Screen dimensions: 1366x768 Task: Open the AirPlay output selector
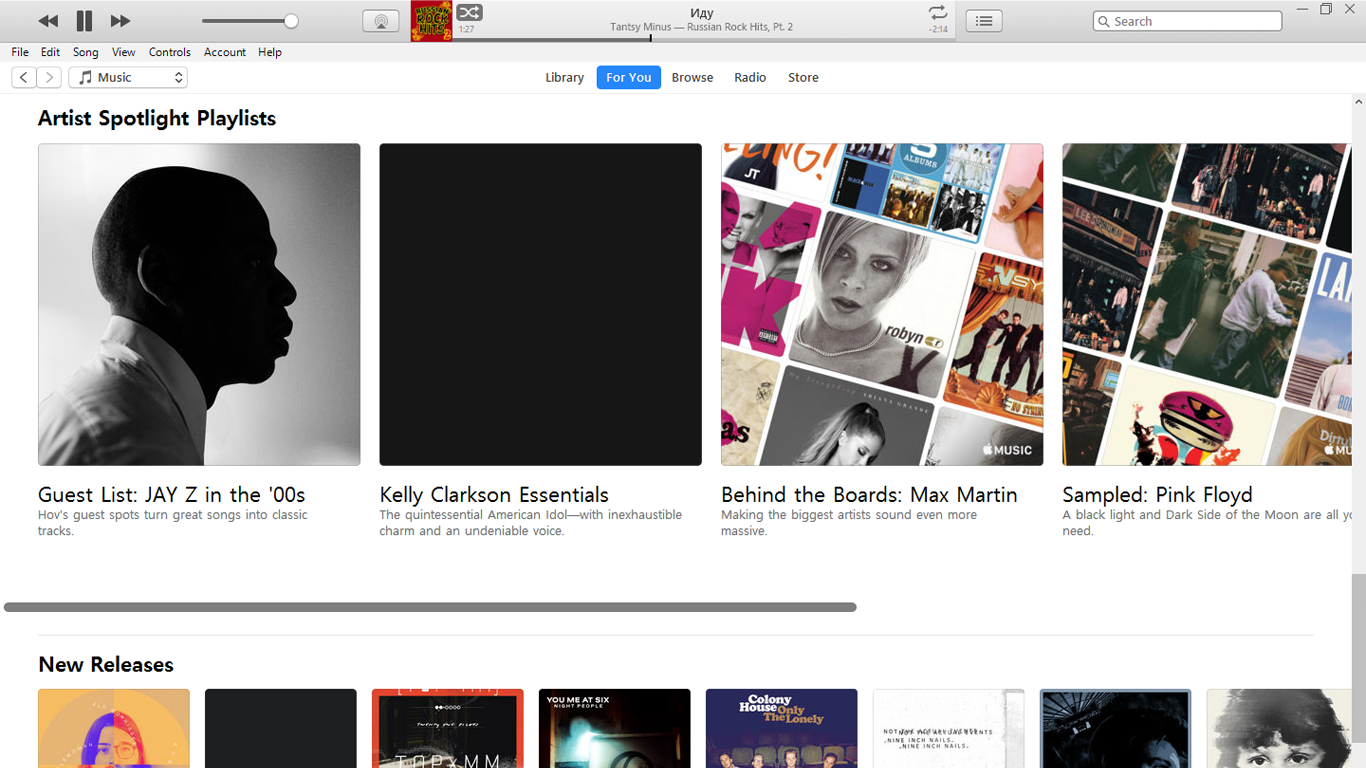coord(381,21)
